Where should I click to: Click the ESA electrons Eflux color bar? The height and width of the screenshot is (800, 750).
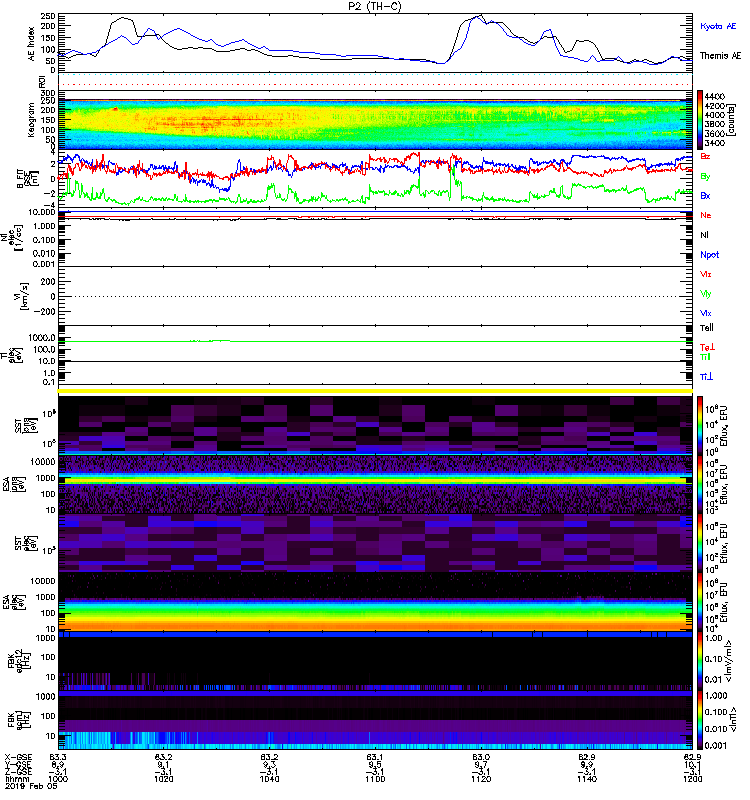(x=700, y=602)
